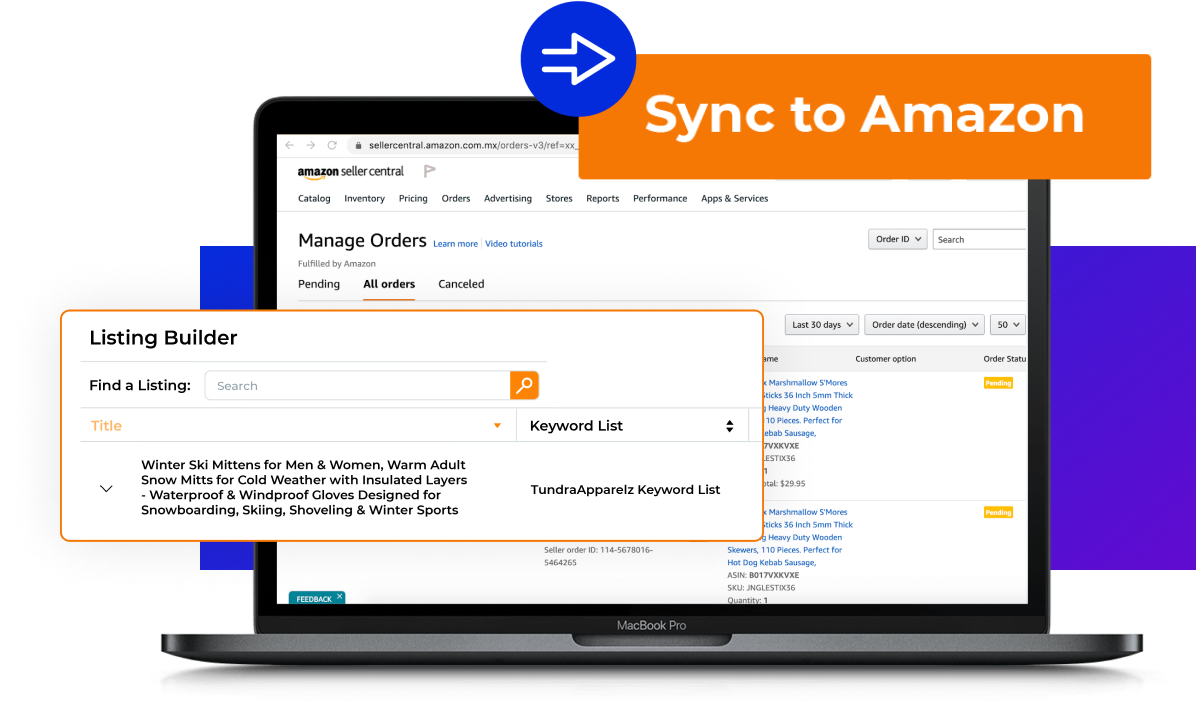Click the Video tutorials link
The image size is (1196, 706).
tap(514, 244)
